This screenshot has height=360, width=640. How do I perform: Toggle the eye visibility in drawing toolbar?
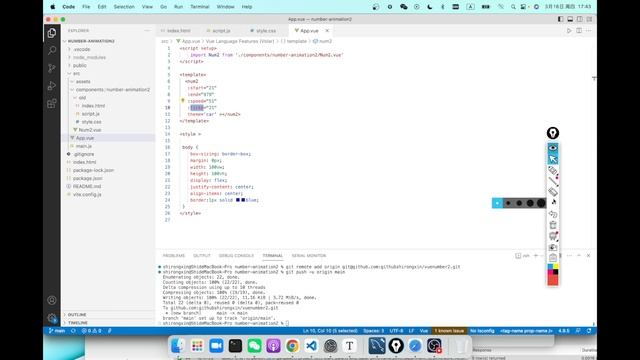point(553,148)
